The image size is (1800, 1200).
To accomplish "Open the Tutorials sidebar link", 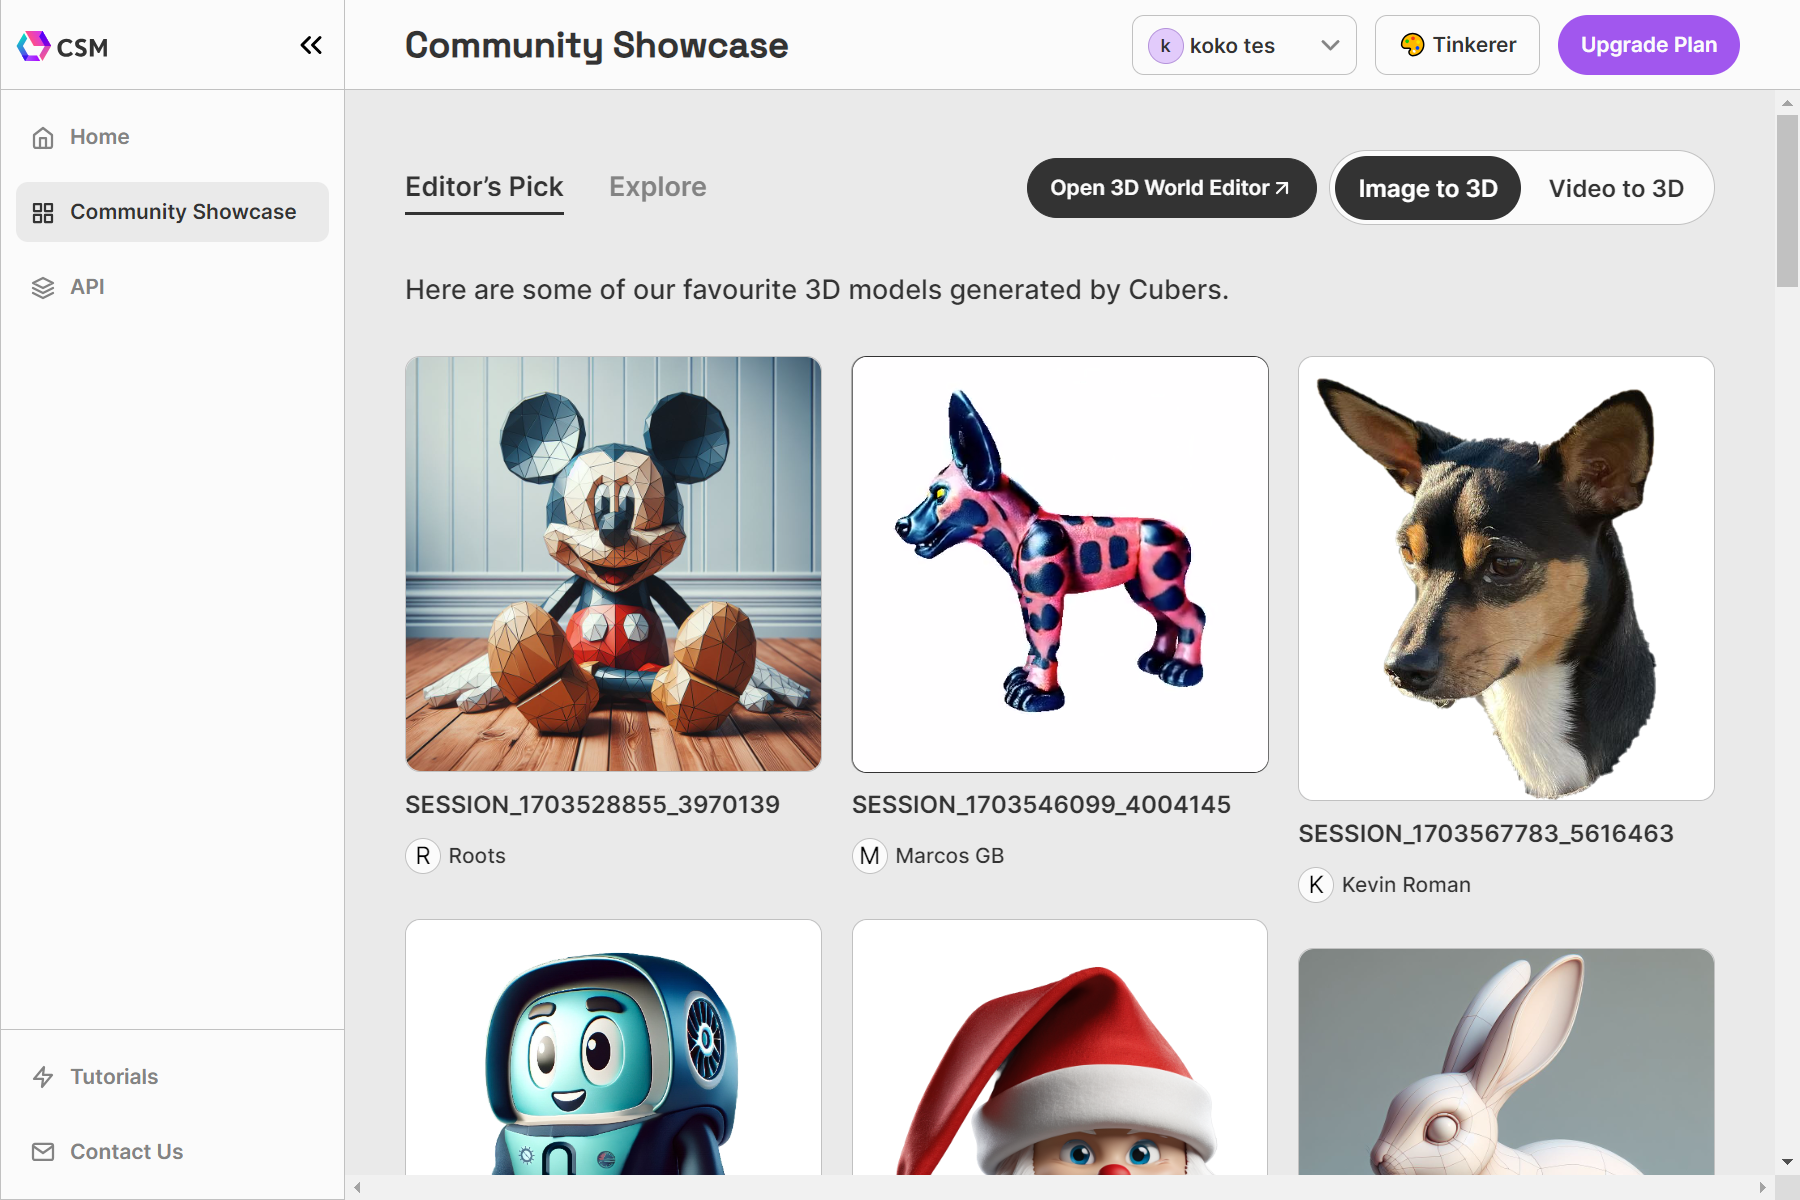I will pyautogui.click(x=172, y=1077).
